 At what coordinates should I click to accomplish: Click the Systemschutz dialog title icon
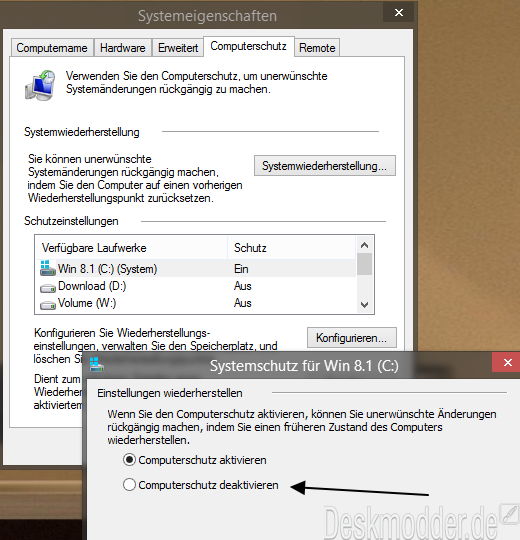(x=96, y=364)
